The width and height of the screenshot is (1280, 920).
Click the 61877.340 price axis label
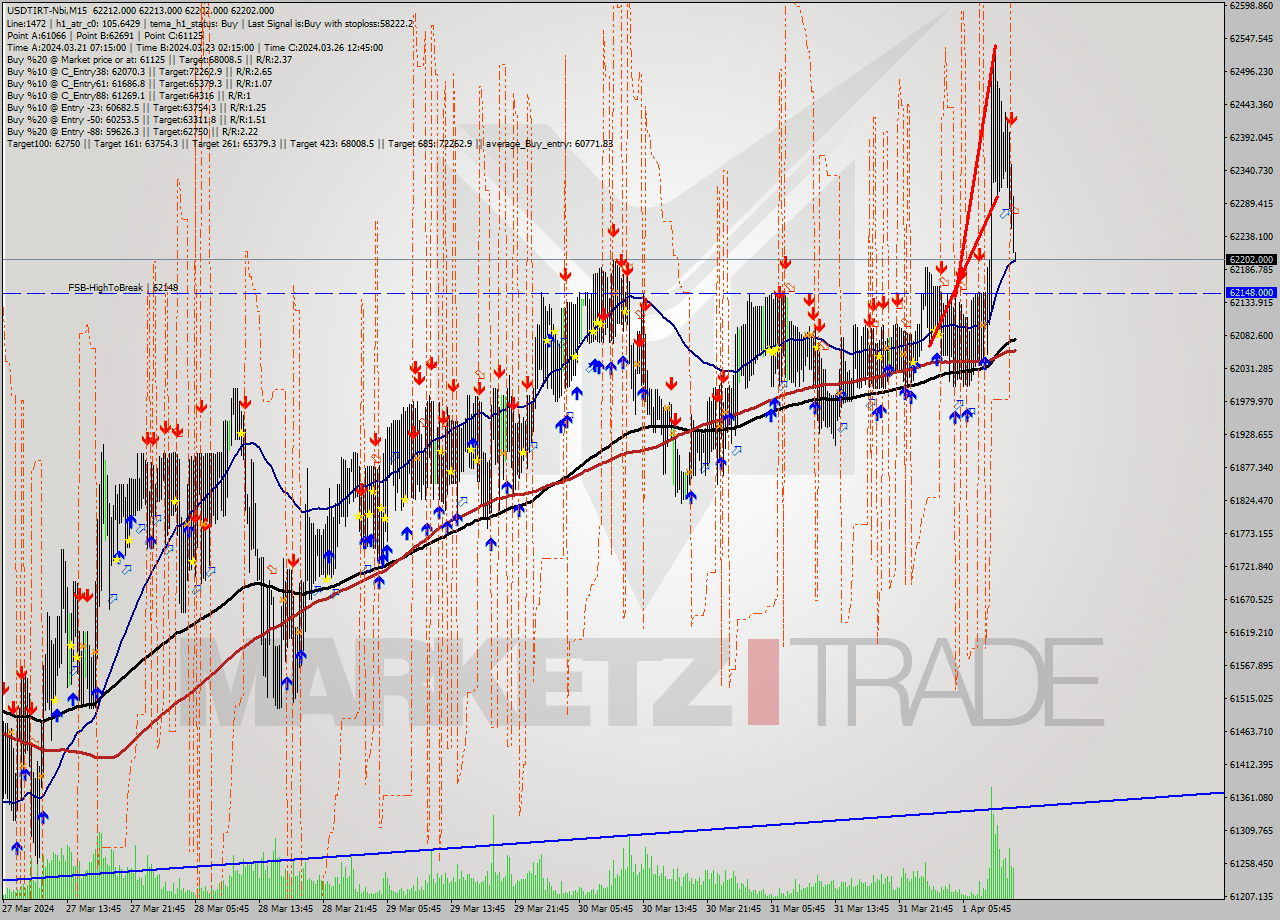1250,468
